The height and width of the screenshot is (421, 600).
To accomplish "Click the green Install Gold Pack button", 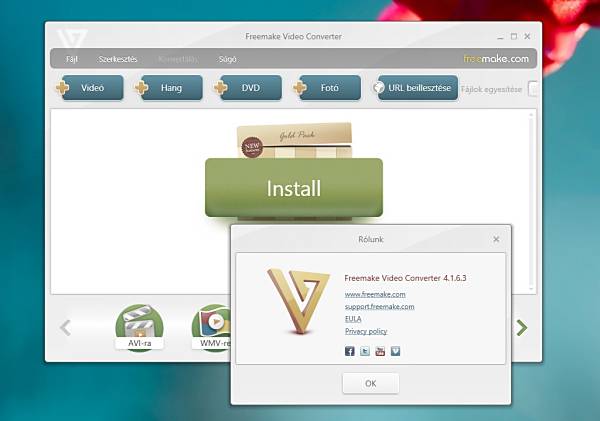I will click(x=294, y=188).
